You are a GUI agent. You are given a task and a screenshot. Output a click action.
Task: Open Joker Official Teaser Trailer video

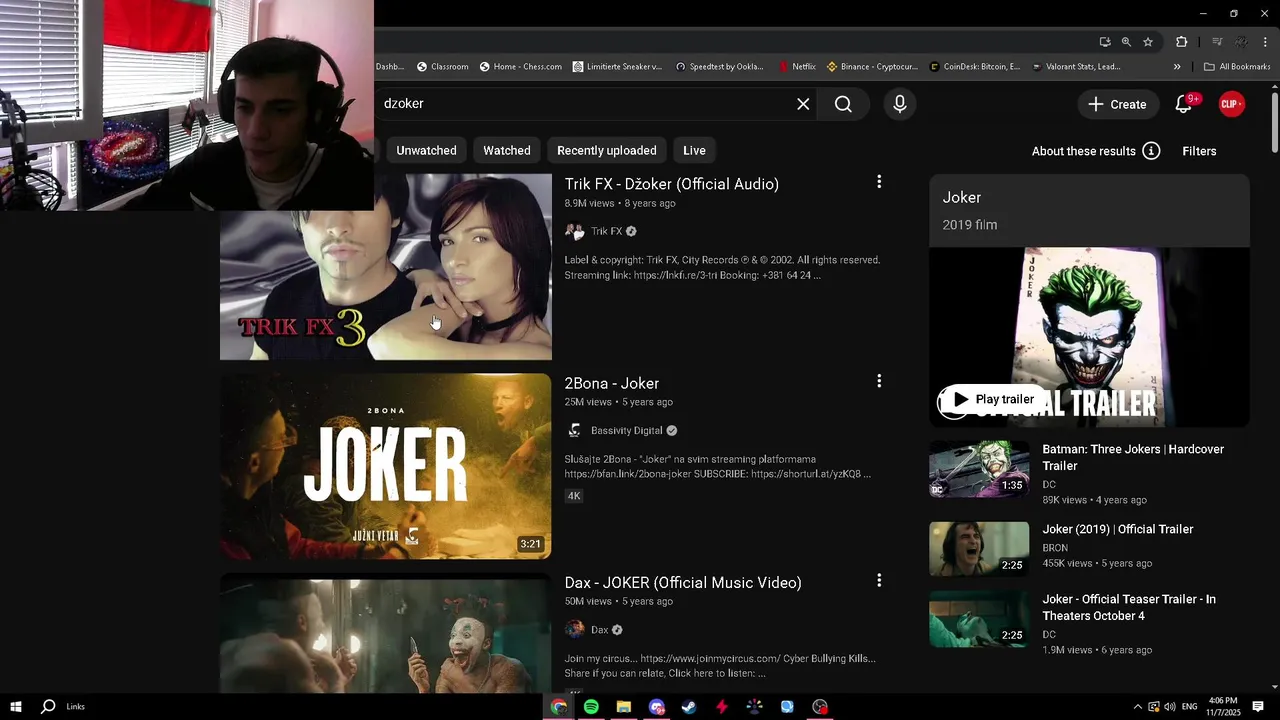tap(1129, 607)
